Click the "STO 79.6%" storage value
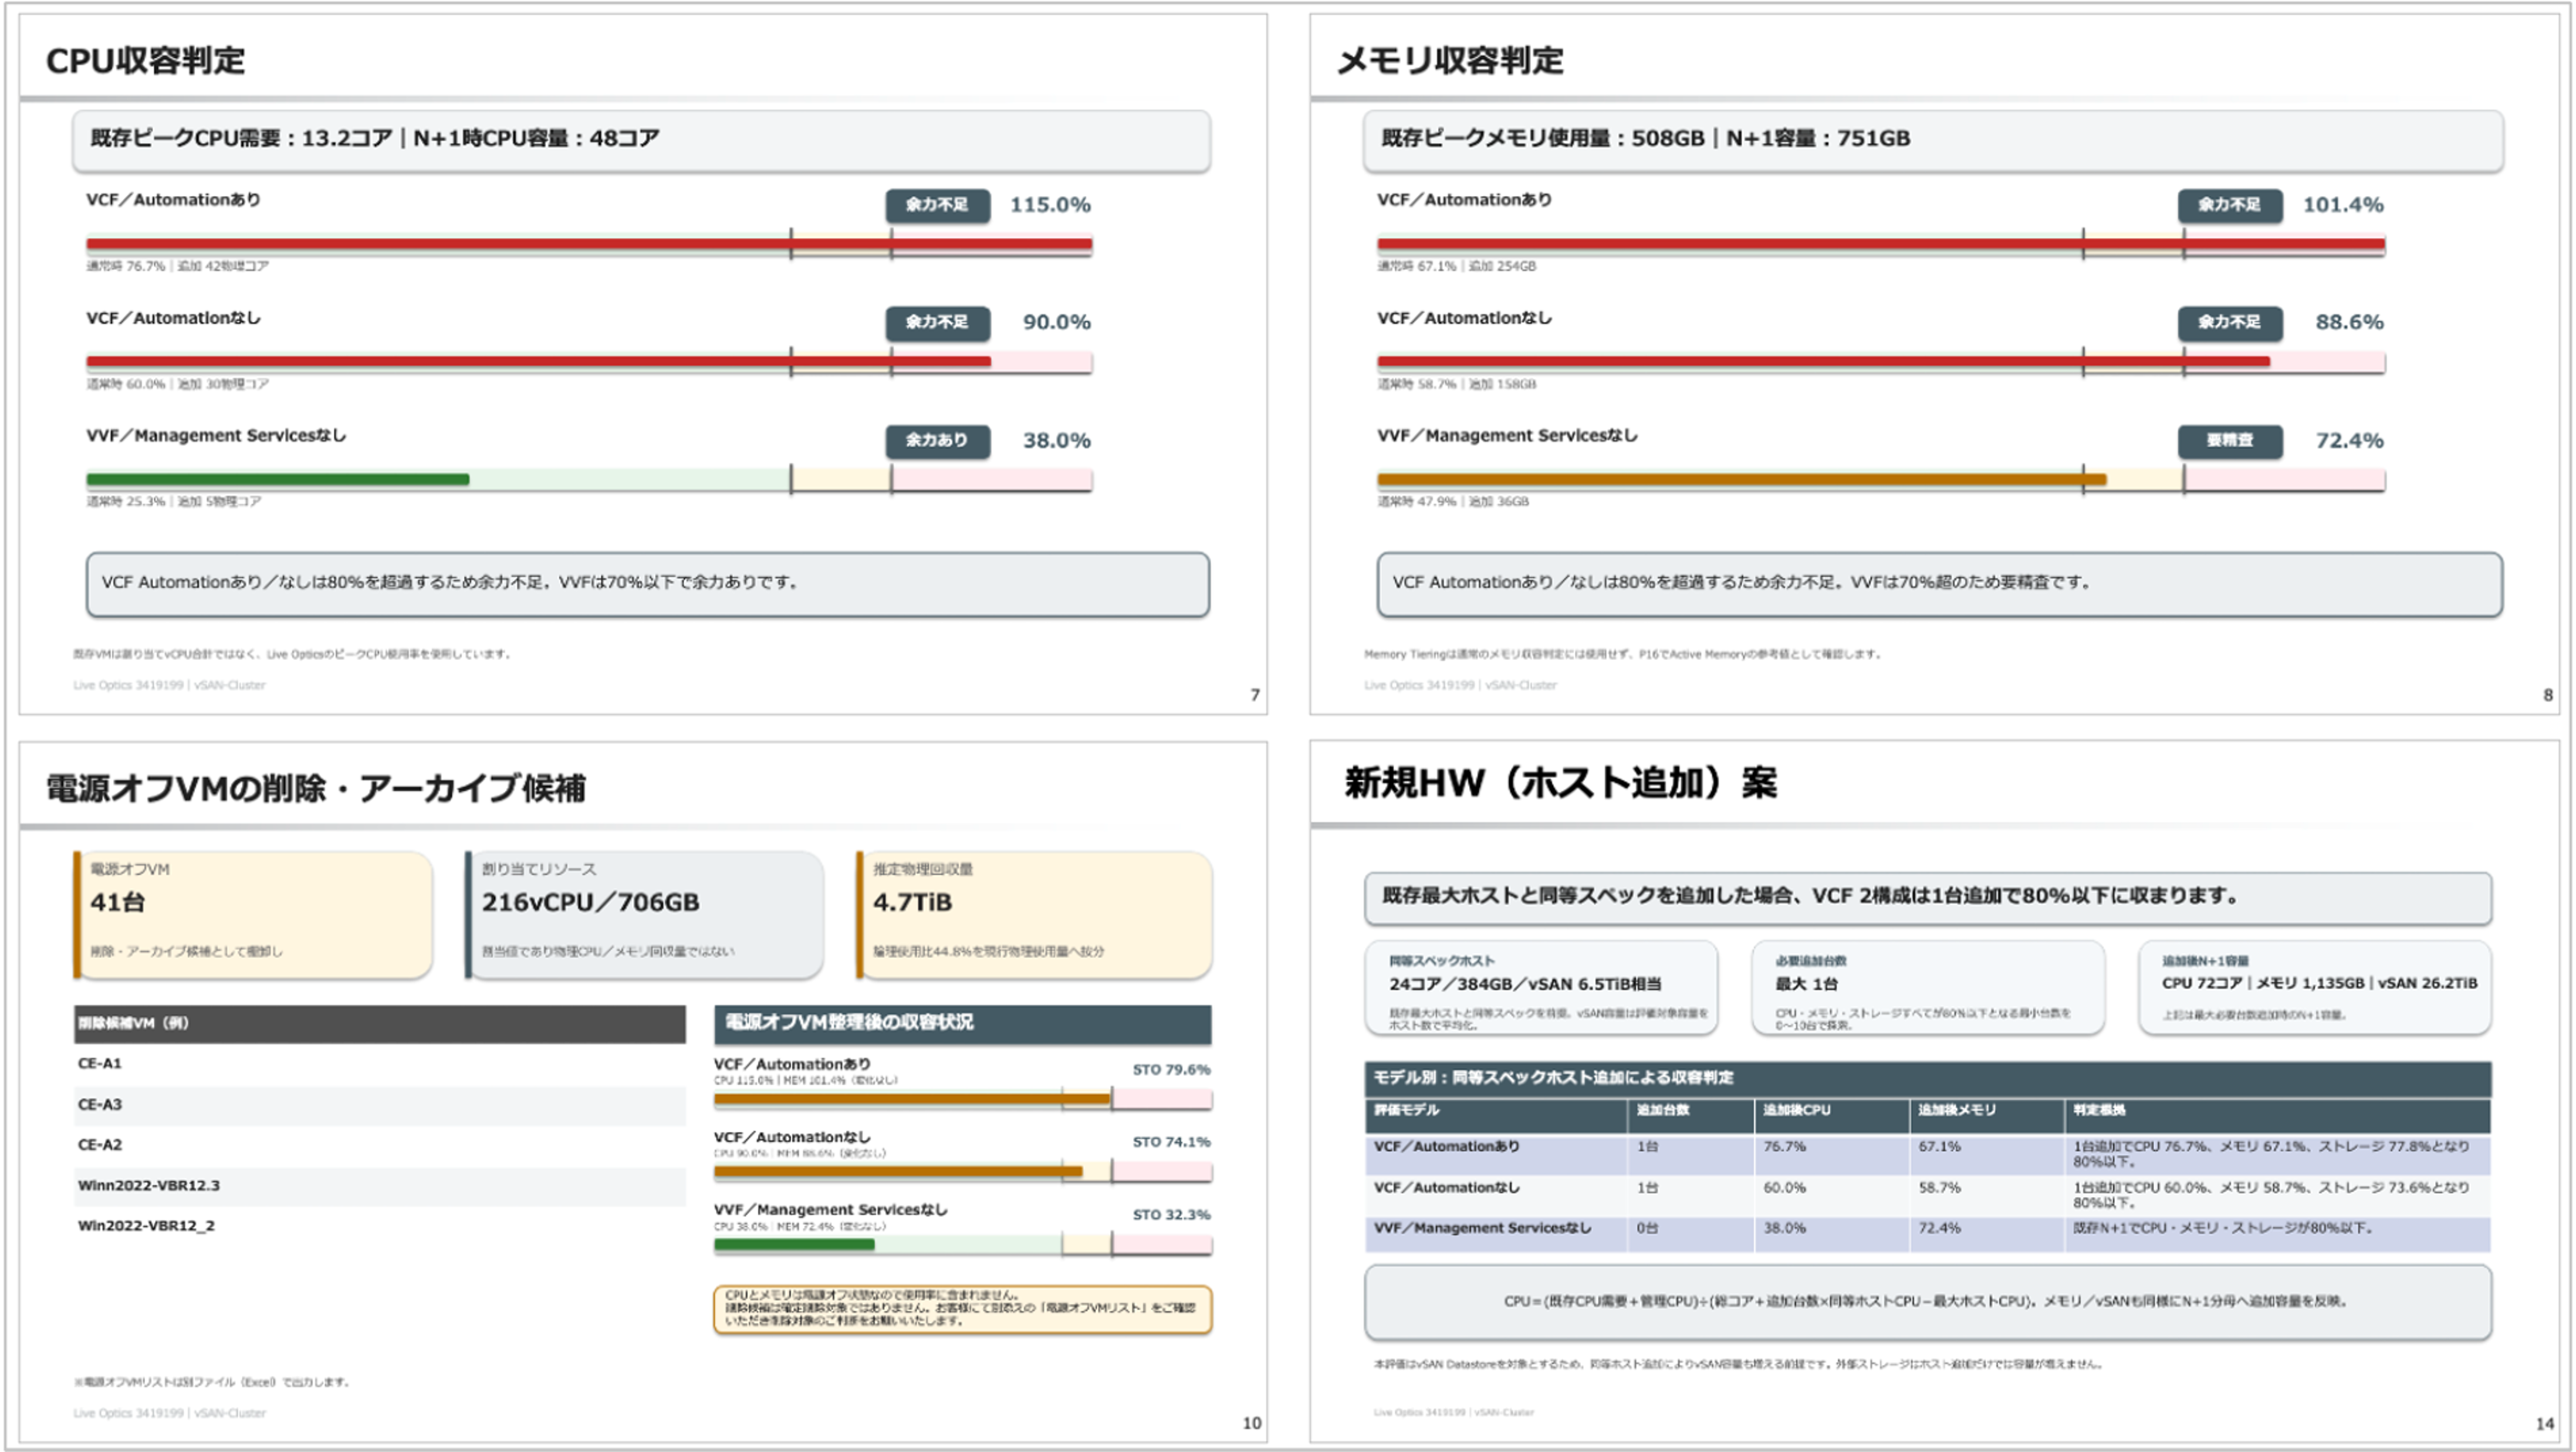Screen dimensions: 2576x1452 1171,1070
